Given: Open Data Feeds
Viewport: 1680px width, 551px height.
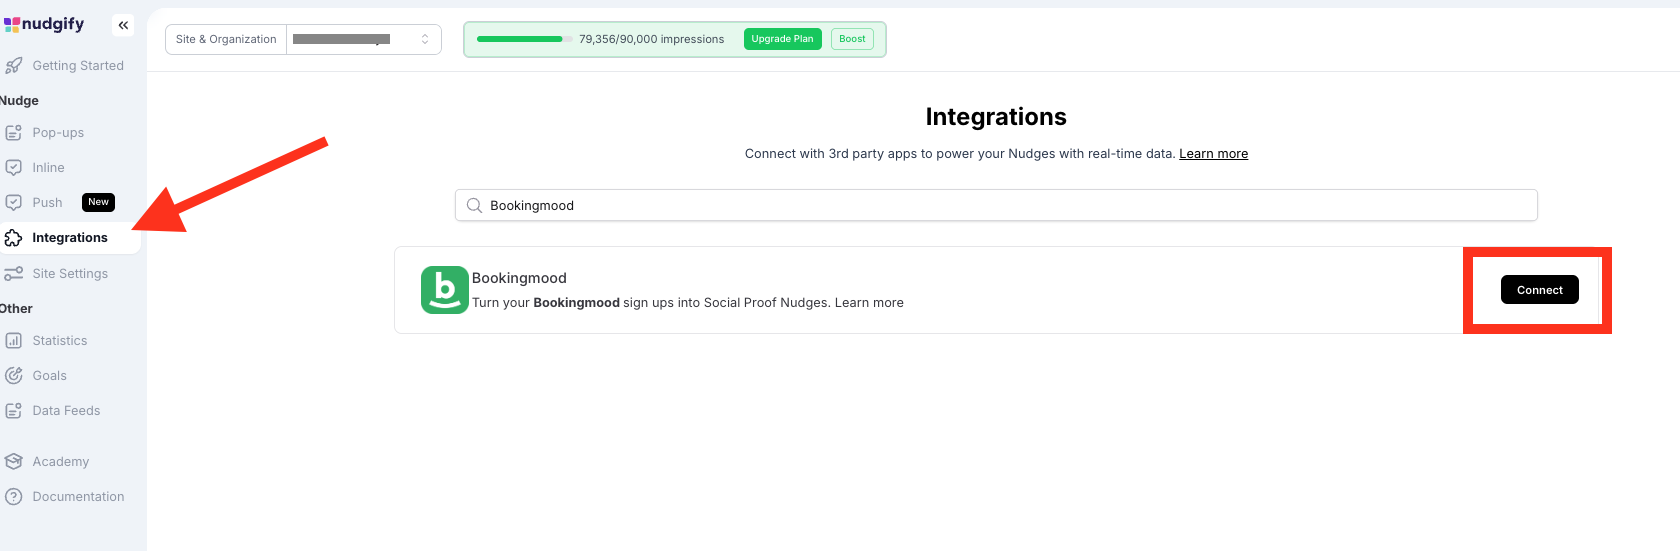Looking at the screenshot, I should tap(68, 411).
